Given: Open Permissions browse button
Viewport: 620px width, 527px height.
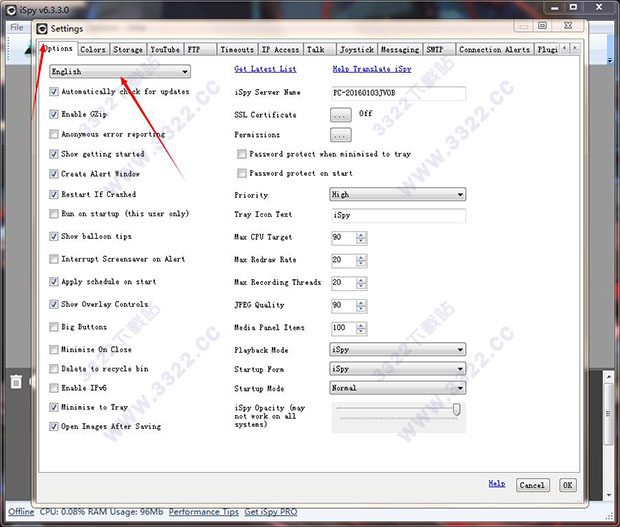Looking at the screenshot, I should (x=340, y=135).
